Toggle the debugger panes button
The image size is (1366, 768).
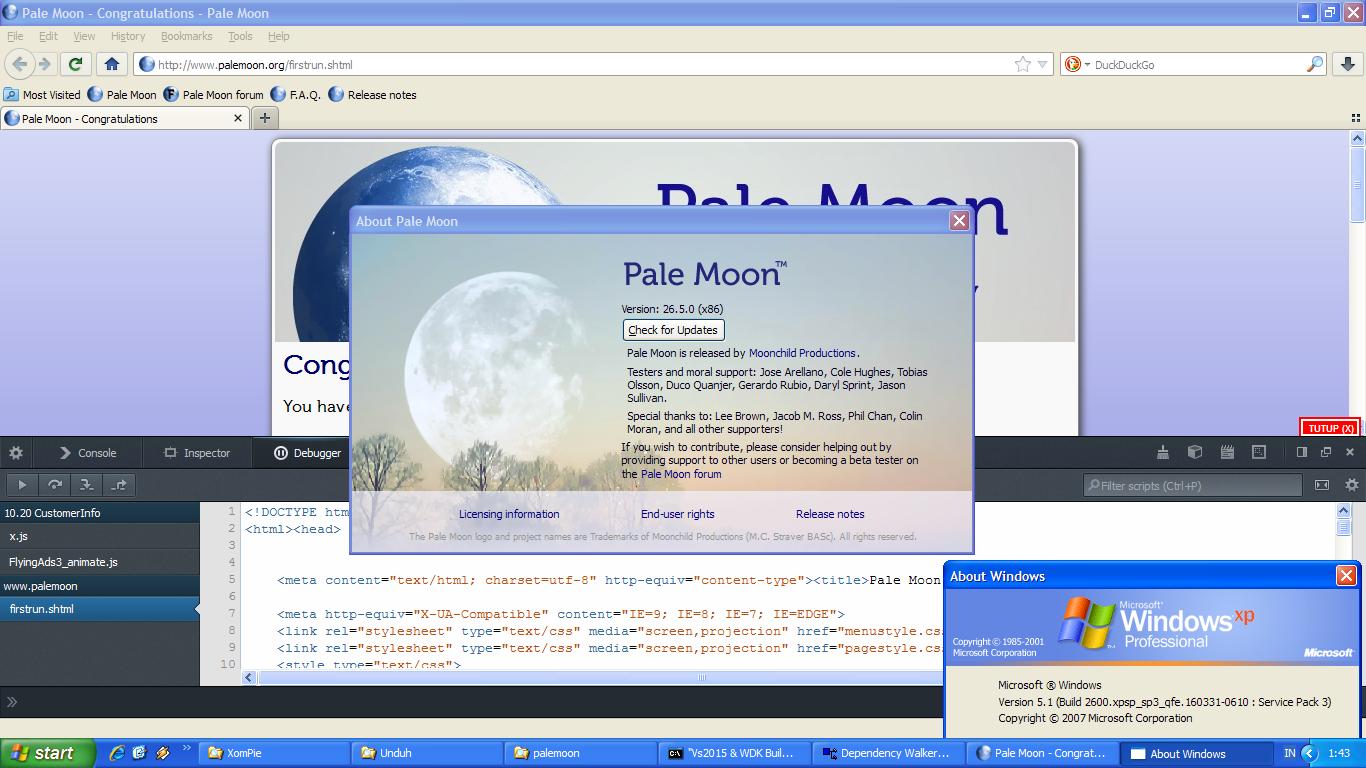point(1322,485)
